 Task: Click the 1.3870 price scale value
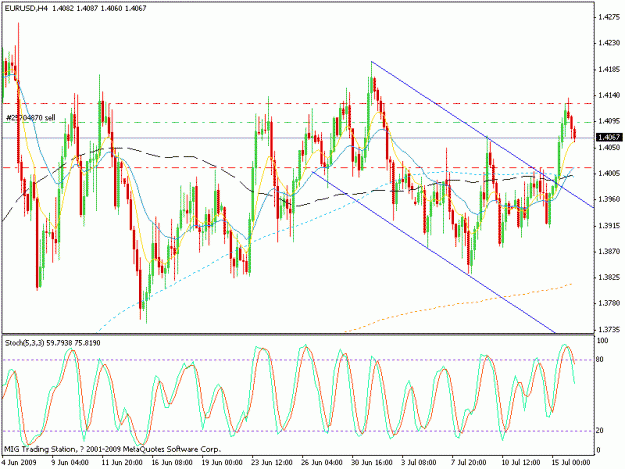pos(609,251)
